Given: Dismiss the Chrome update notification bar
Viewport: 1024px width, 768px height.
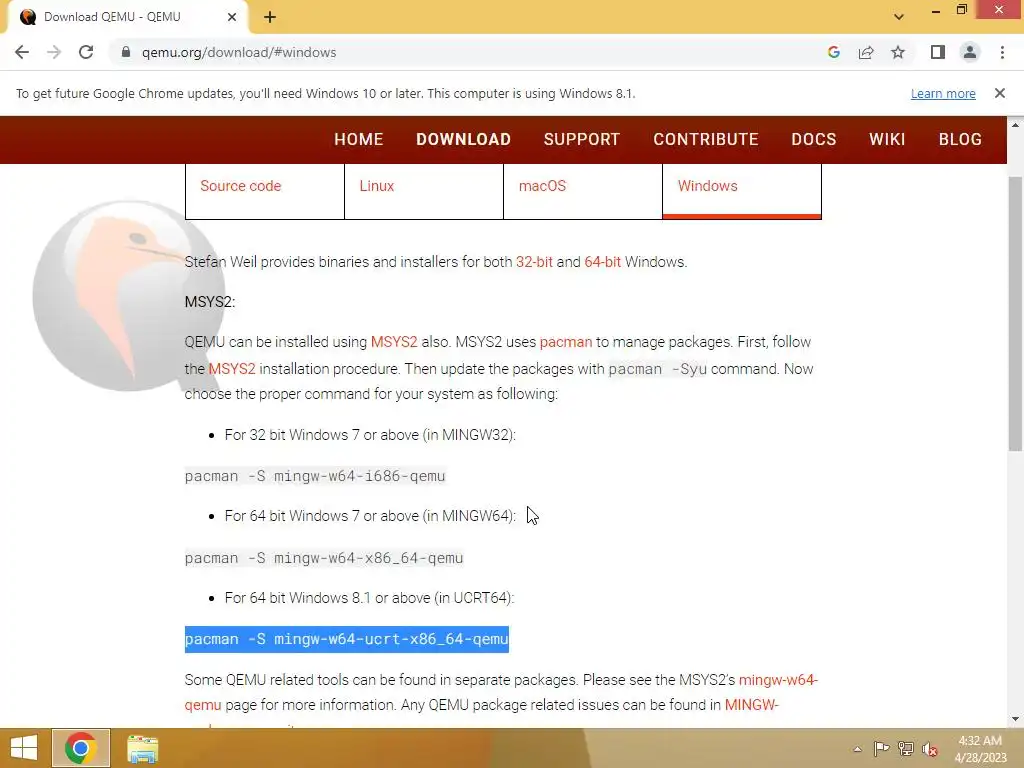Looking at the screenshot, I should pyautogui.click(x=999, y=93).
